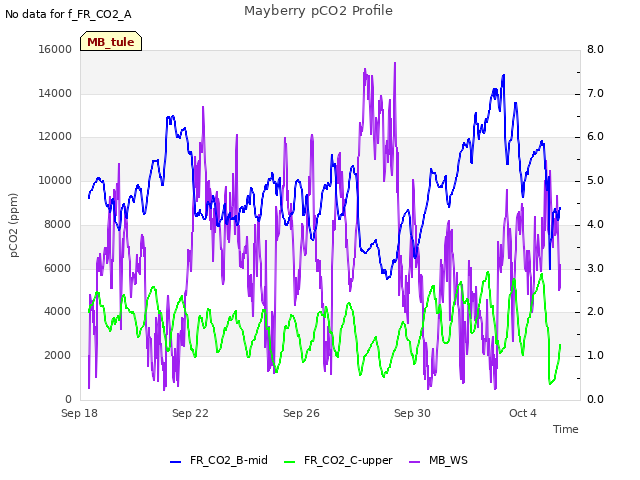Click the 12000 left axis tick label

click(x=55, y=137)
